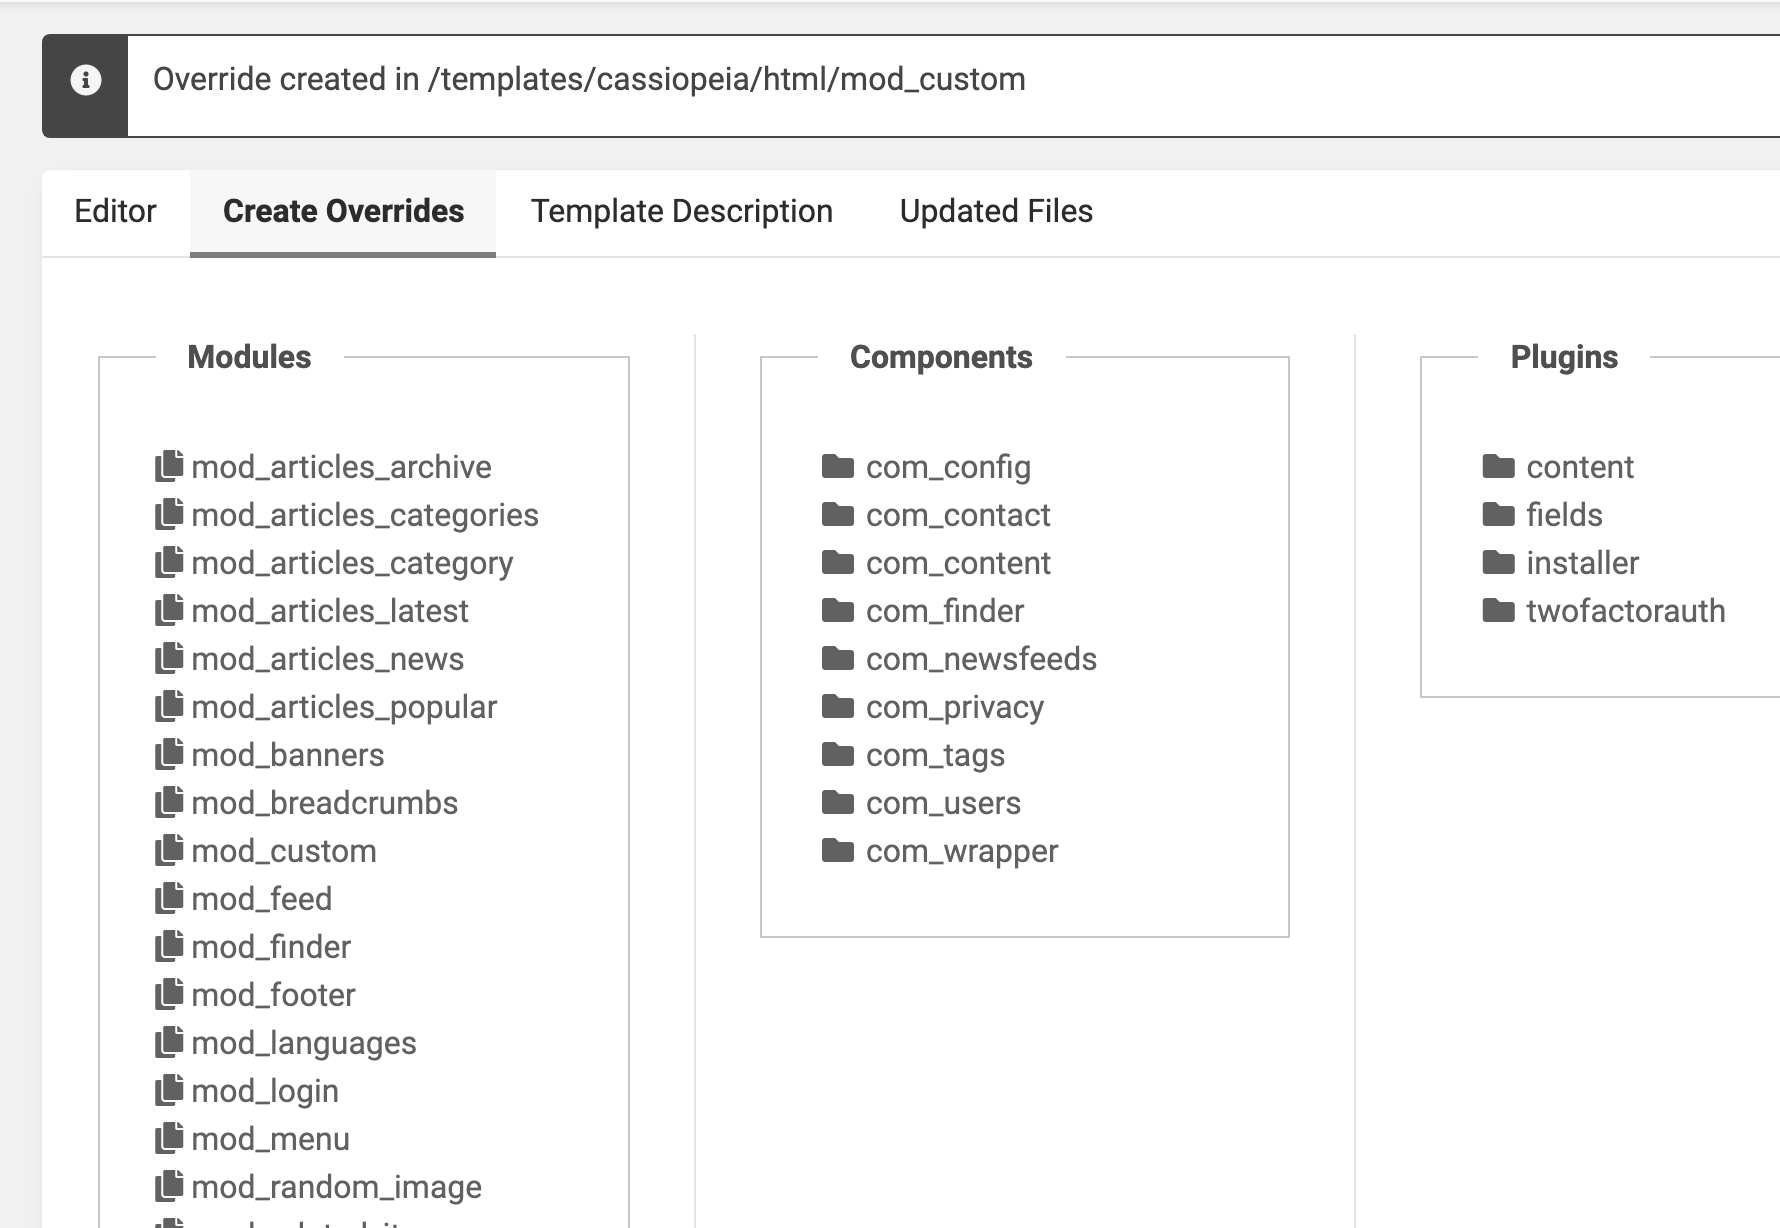Click the folder icon for com_privacy
This screenshot has width=1780, height=1228.
(x=837, y=706)
